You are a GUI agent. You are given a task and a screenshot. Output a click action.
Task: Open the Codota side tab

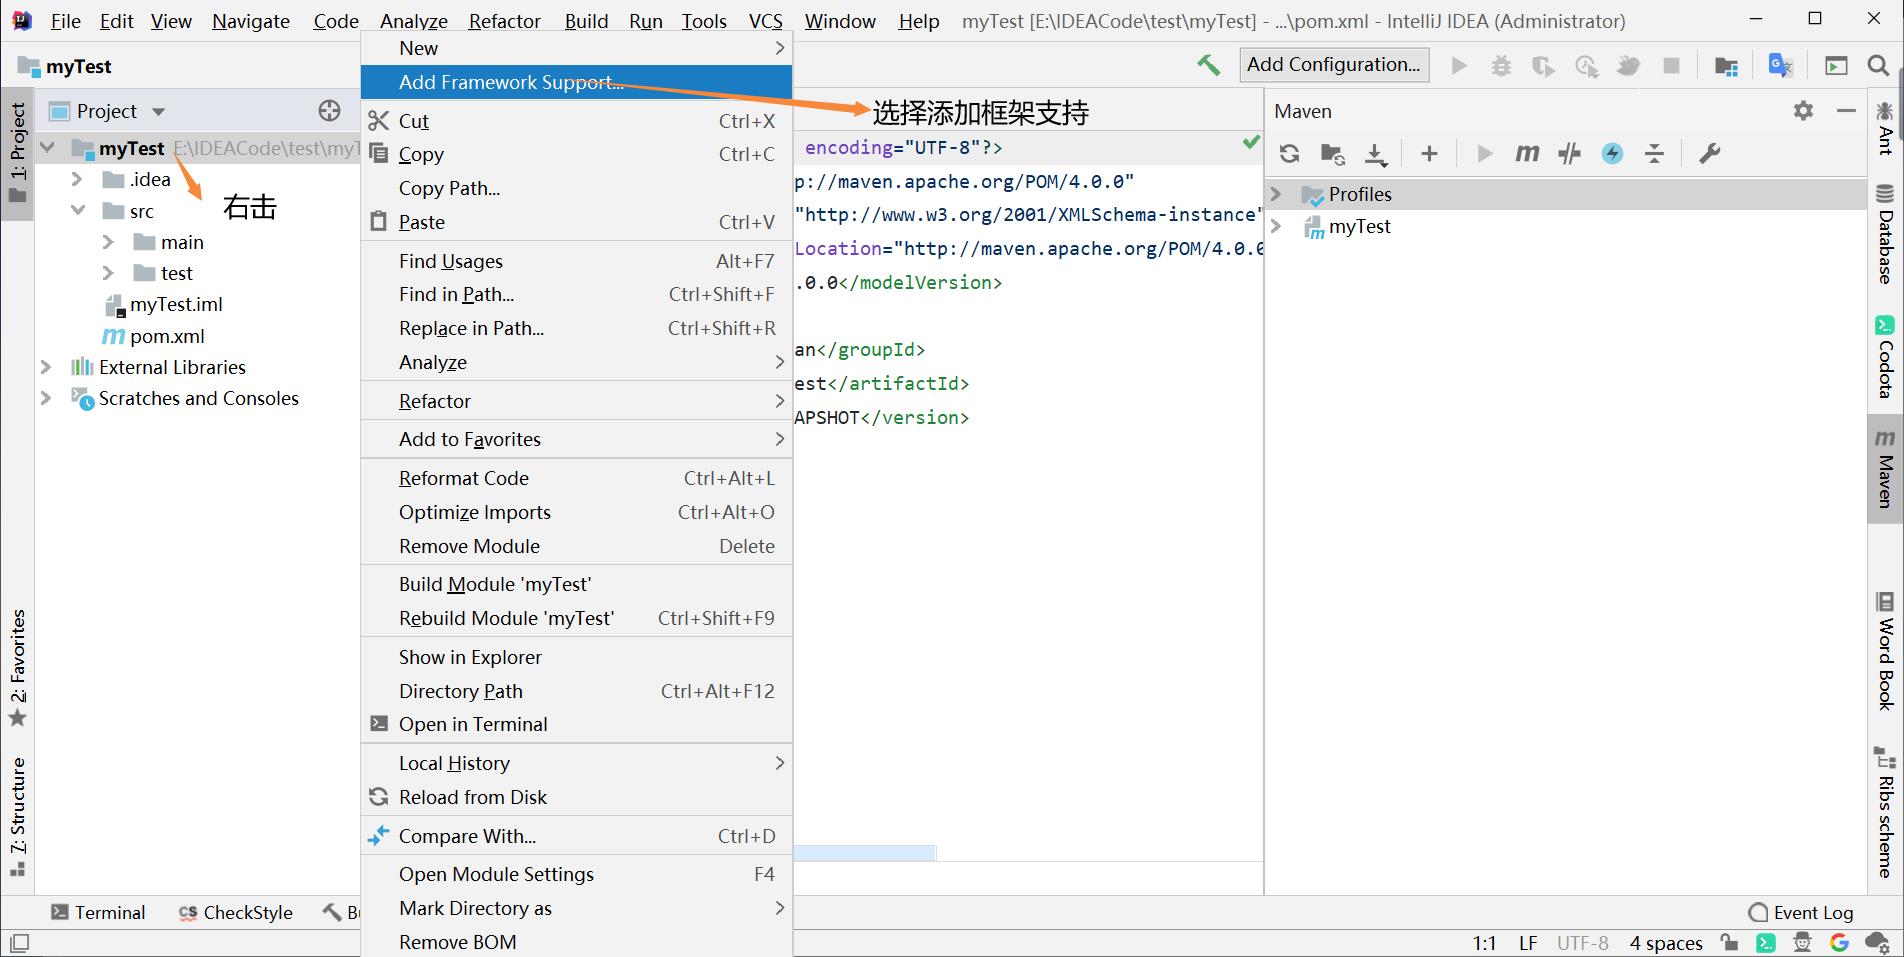[1885, 357]
